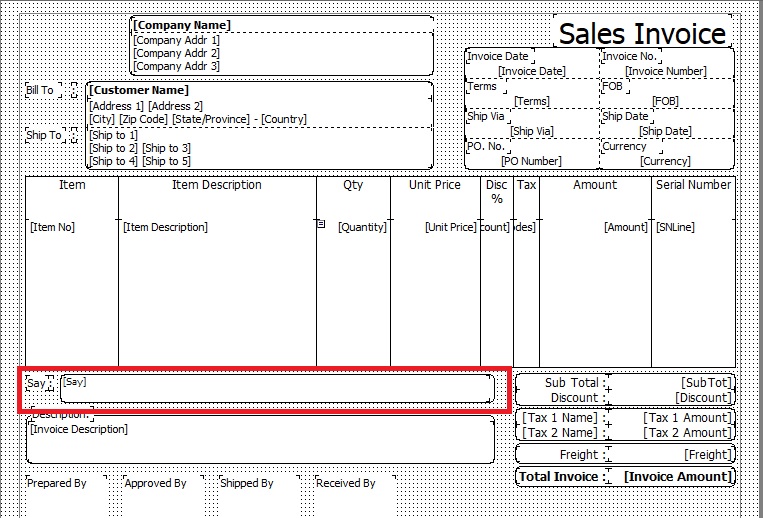The height and width of the screenshot is (518, 763).
Task: Click the small marker icon beside [Quantity]
Action: point(321,224)
